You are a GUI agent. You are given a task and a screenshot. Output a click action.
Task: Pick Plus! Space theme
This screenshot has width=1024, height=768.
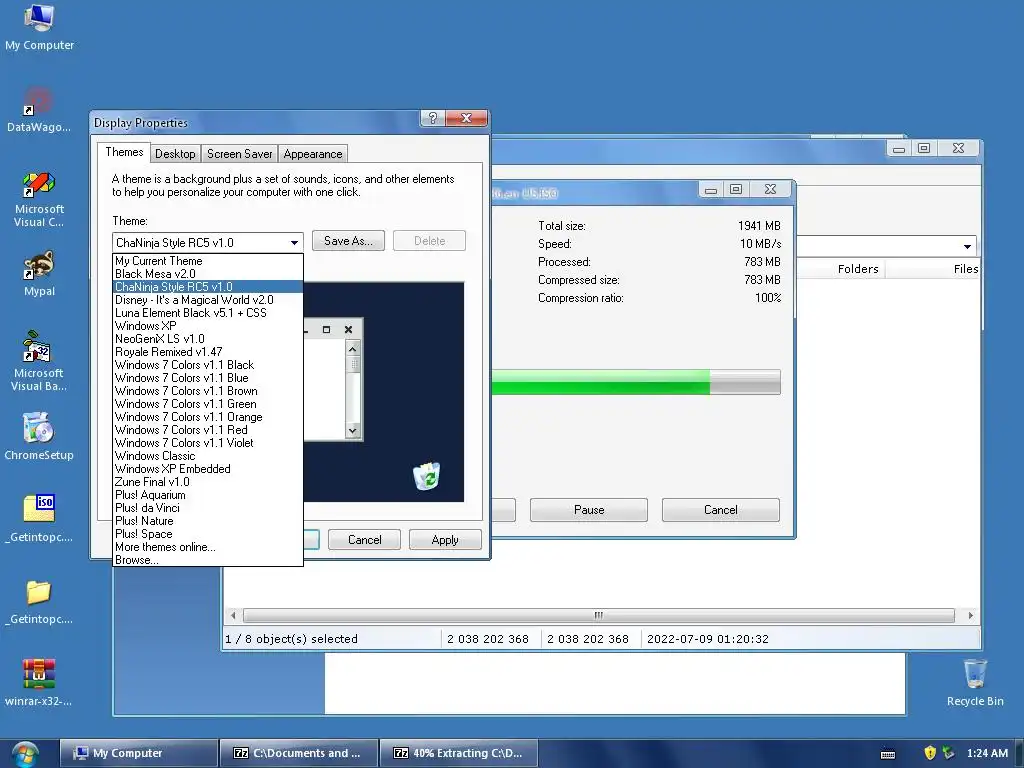pos(208,534)
